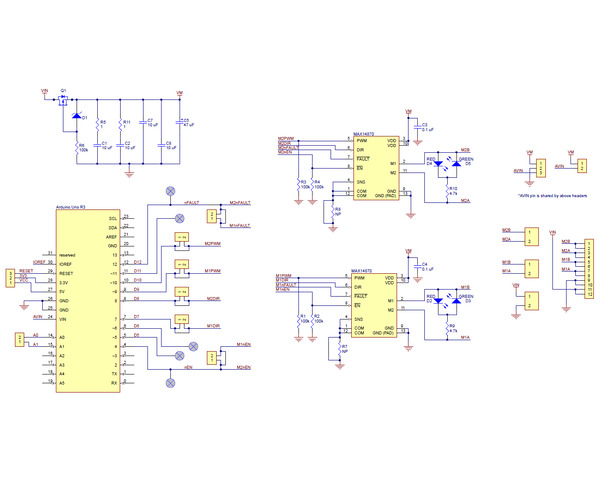The image size is (600, 480).
Task: Click the 'M2nFAULT' label beside the 2-pin header
Action: (240, 202)
